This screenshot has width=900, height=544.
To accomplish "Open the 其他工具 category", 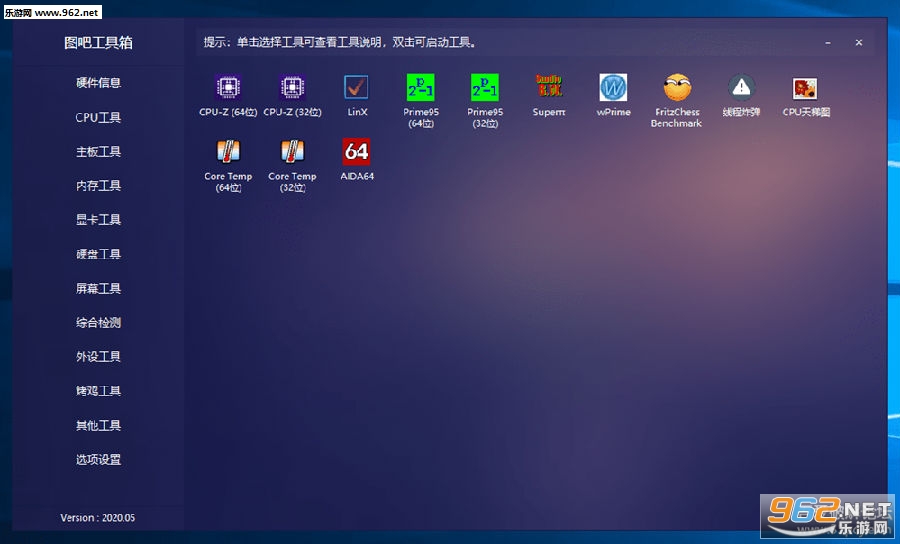I will point(98,425).
